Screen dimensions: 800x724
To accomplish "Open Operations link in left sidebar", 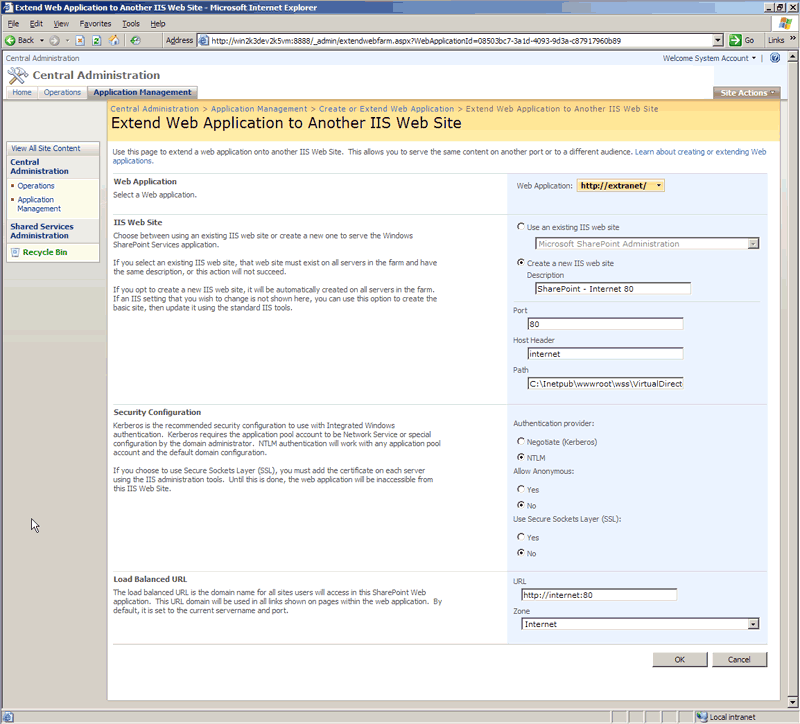I will click(36, 186).
